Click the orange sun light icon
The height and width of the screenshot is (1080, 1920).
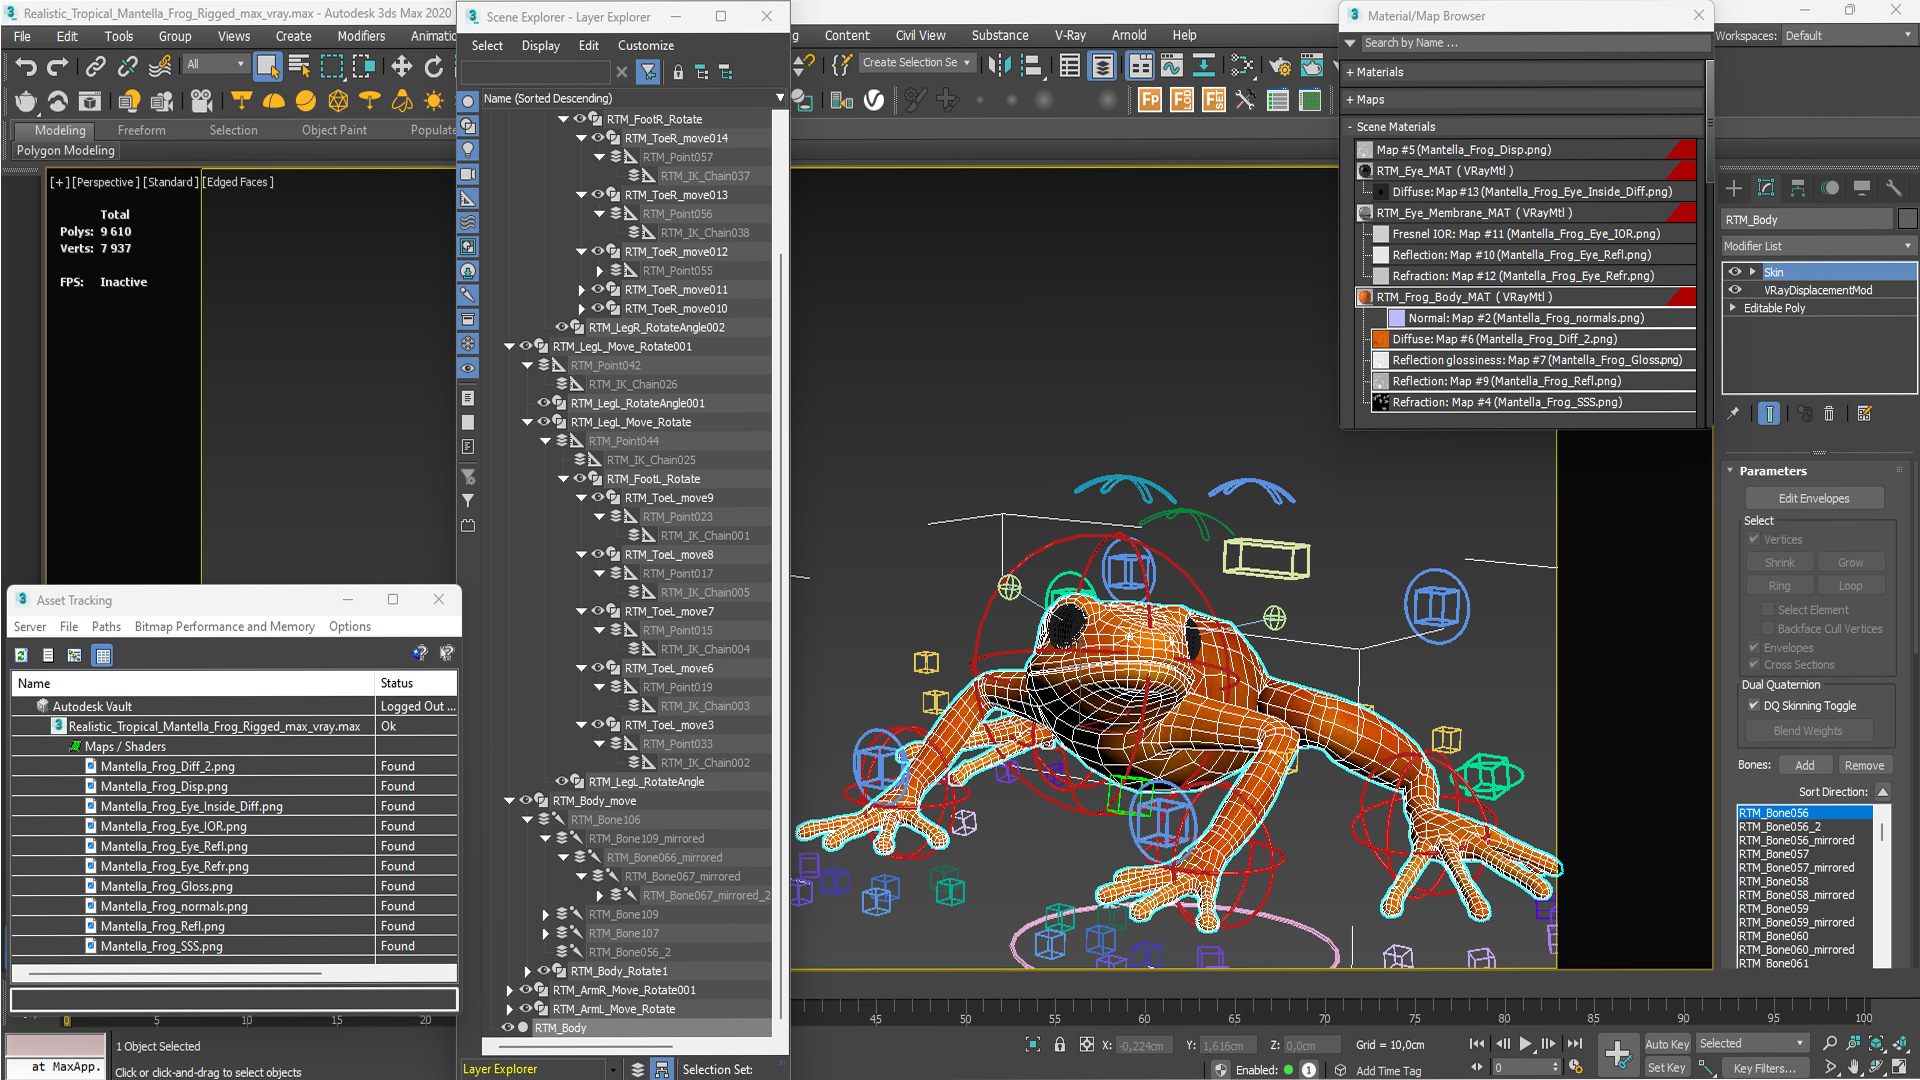(434, 101)
